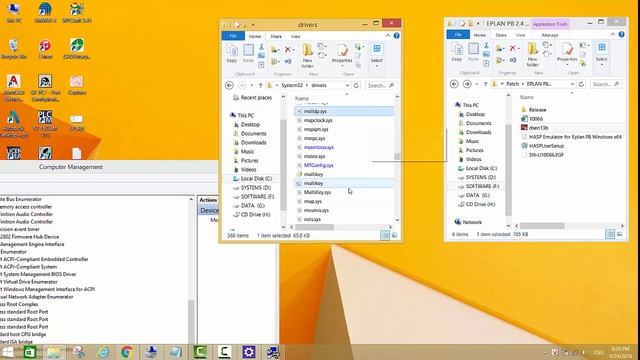Screen dimensions: 640x360
Task: Click the Cut scissors icon in EPLAN window
Action: (486, 46)
